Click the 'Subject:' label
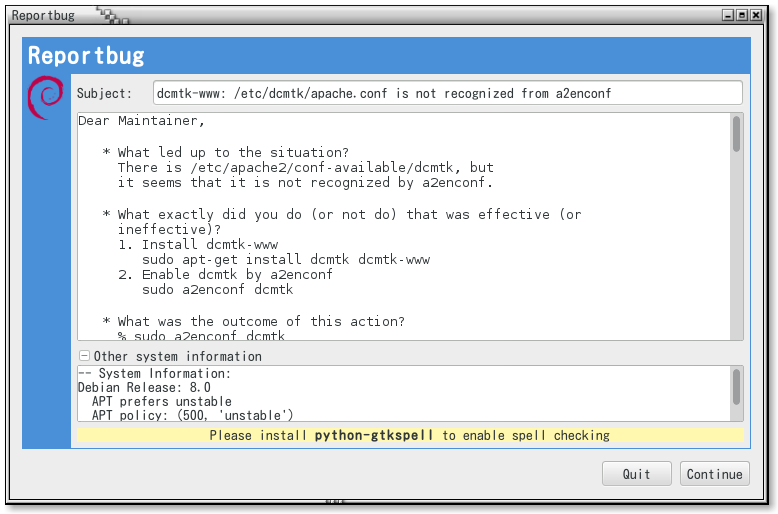Screen dimensions: 778x514 coord(104,93)
